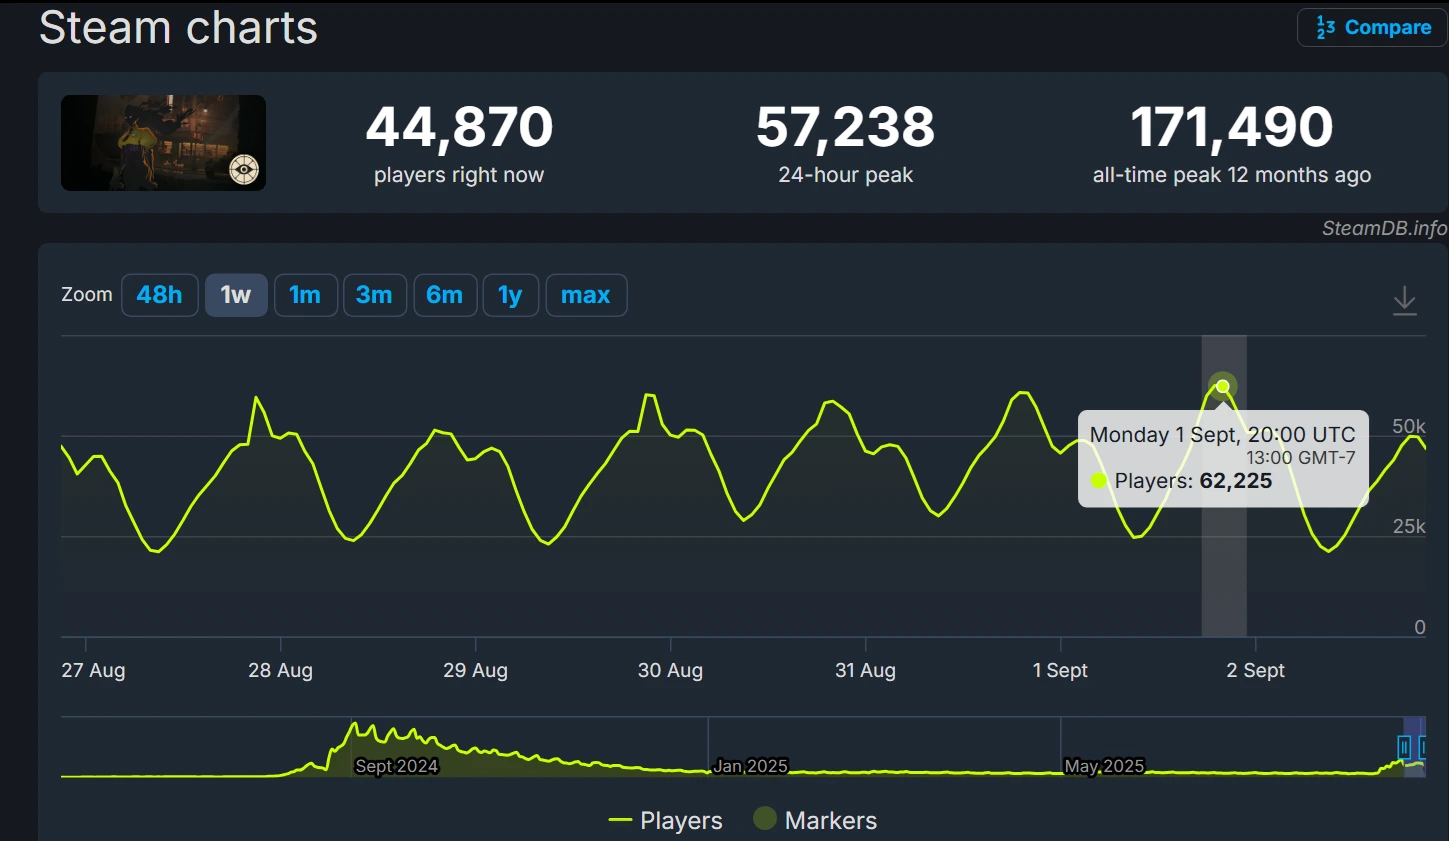Select the 3m zoom range
This screenshot has height=841, width=1449.
[374, 295]
